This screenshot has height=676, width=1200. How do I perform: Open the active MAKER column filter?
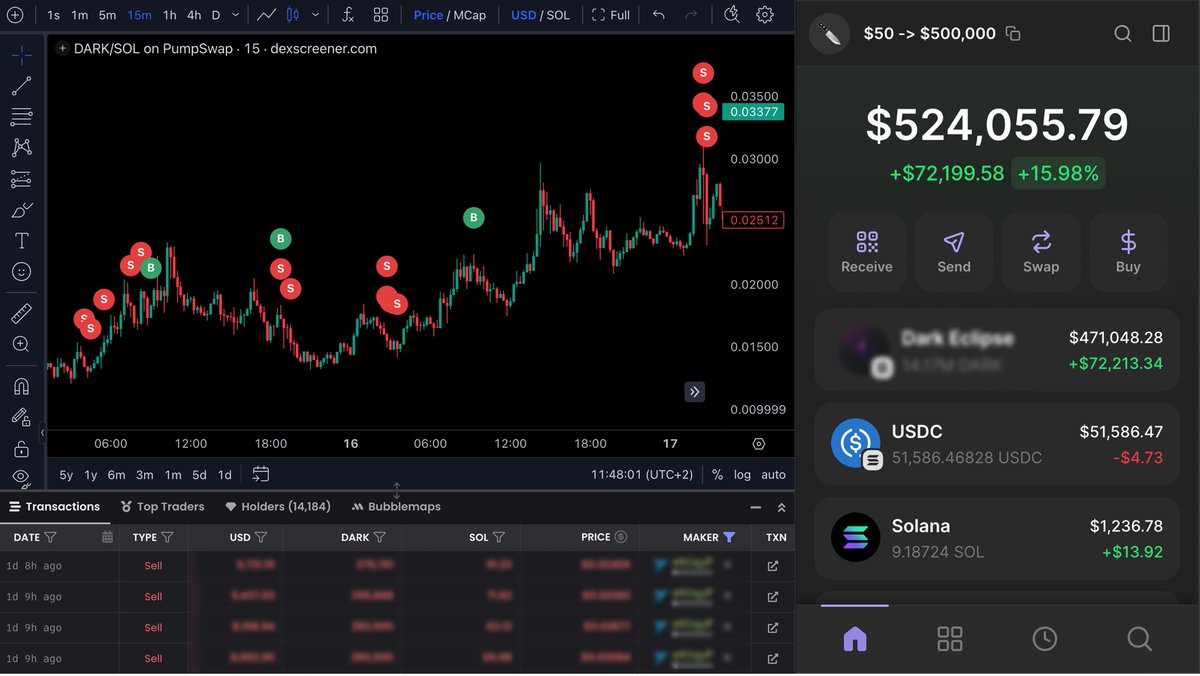tap(729, 537)
